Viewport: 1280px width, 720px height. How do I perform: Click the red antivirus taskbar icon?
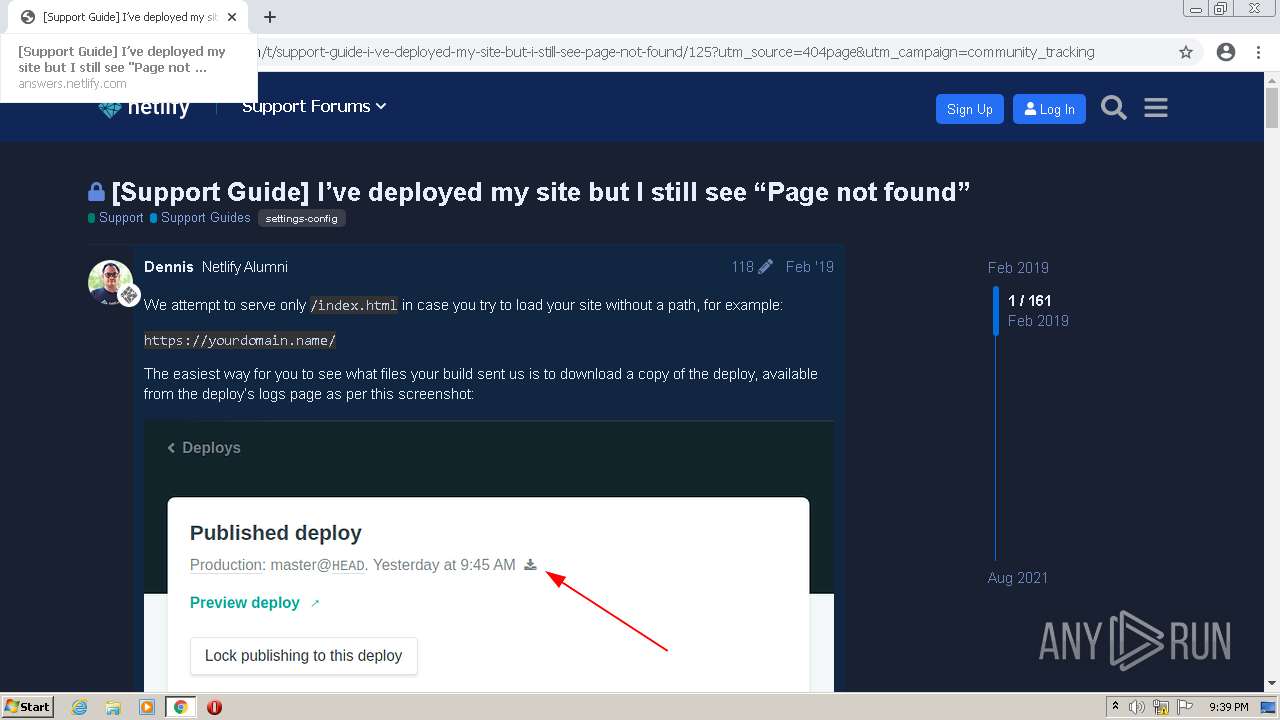214,707
